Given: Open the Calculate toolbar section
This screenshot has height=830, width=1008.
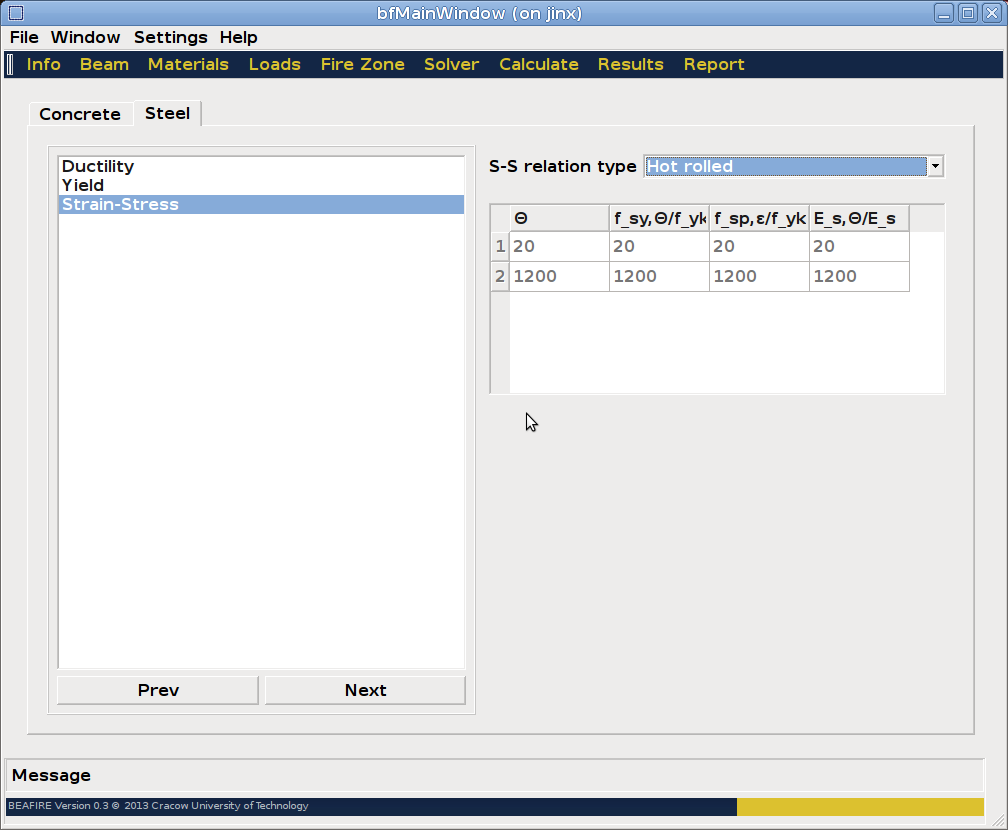Looking at the screenshot, I should click(538, 65).
